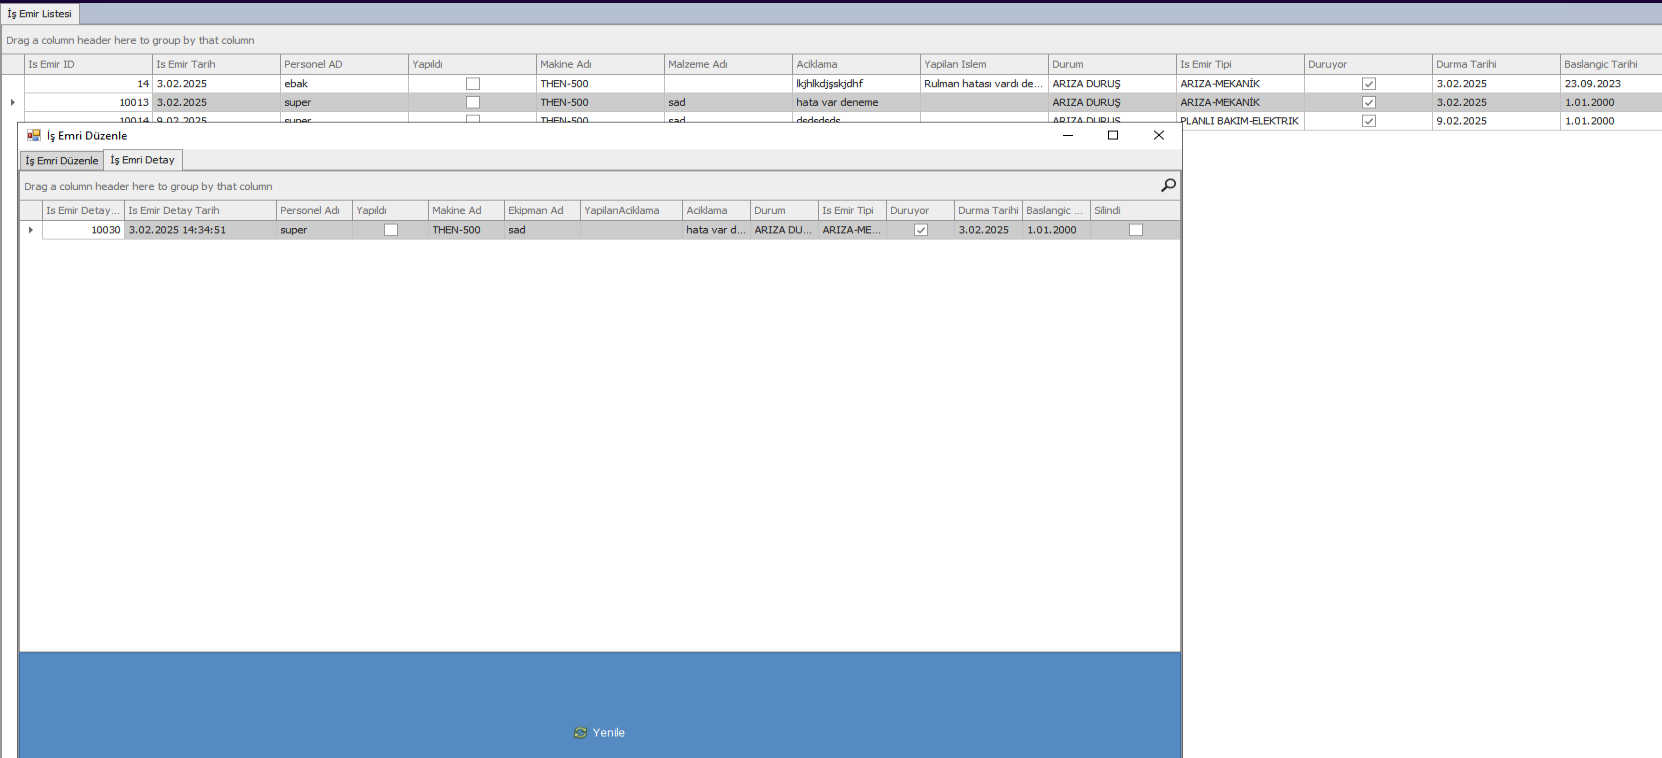This screenshot has width=1662, height=758.
Task: Sort by Is Emir ID column header
Action: 88,64
